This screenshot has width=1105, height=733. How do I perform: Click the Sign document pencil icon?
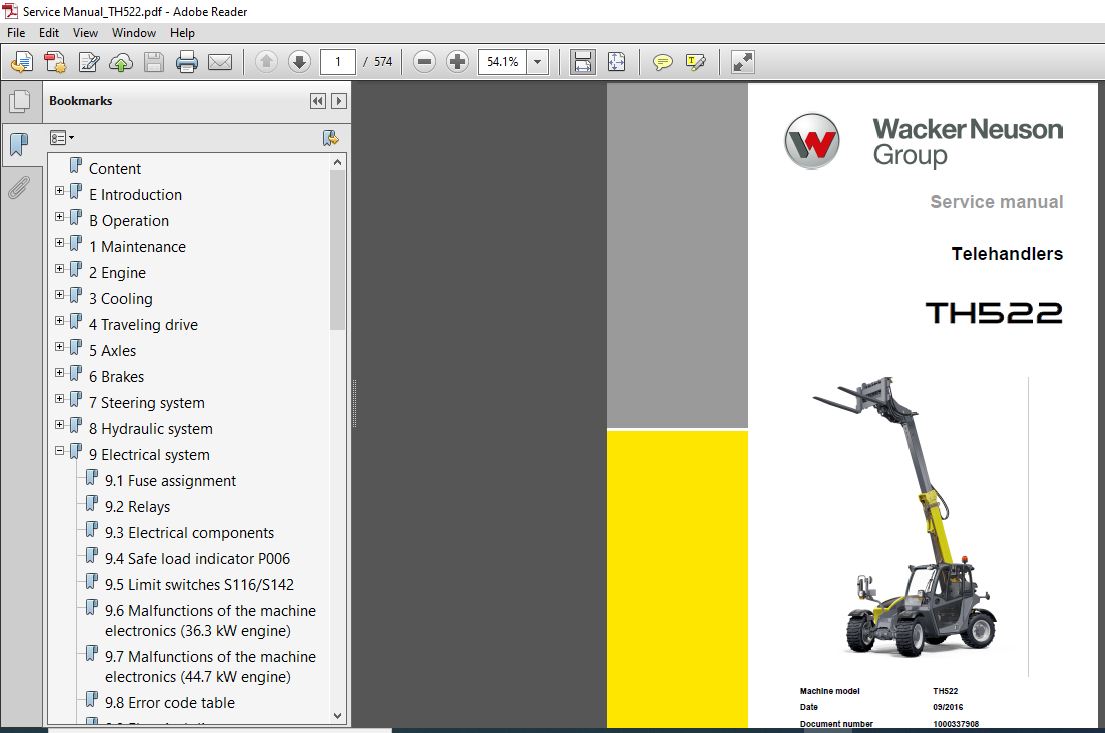tap(89, 62)
